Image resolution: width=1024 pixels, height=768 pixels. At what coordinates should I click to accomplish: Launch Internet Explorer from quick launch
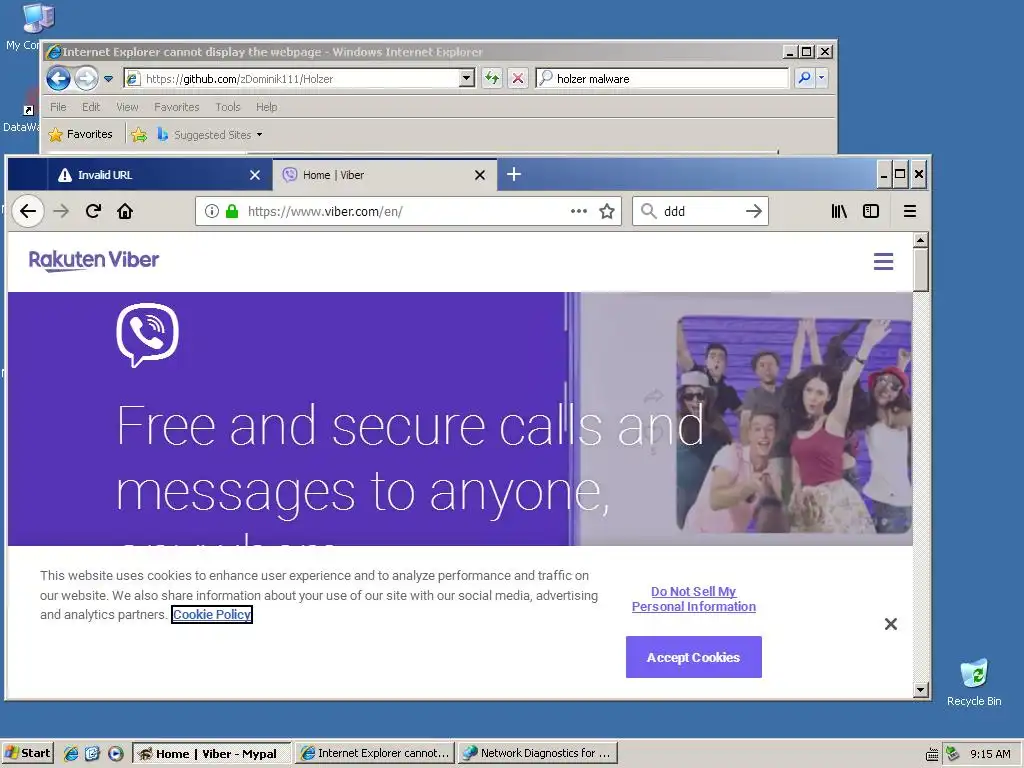click(71, 753)
